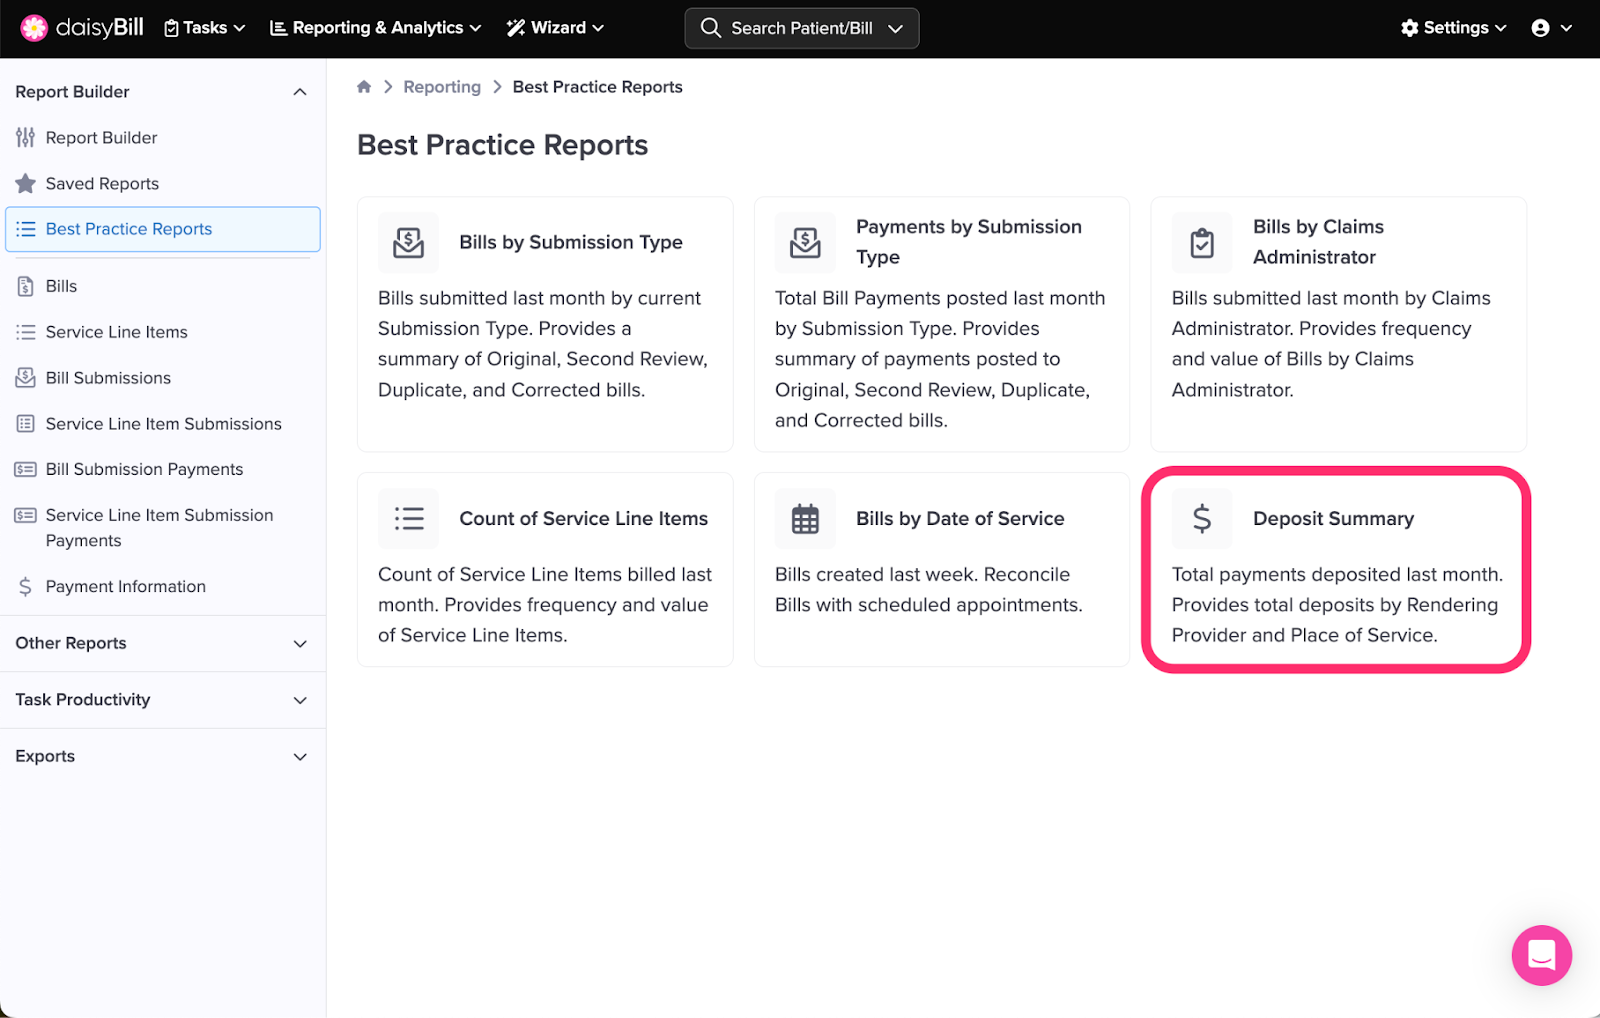This screenshot has height=1018, width=1600.
Task: Click the Bills by Date calendar icon
Action: tap(805, 518)
